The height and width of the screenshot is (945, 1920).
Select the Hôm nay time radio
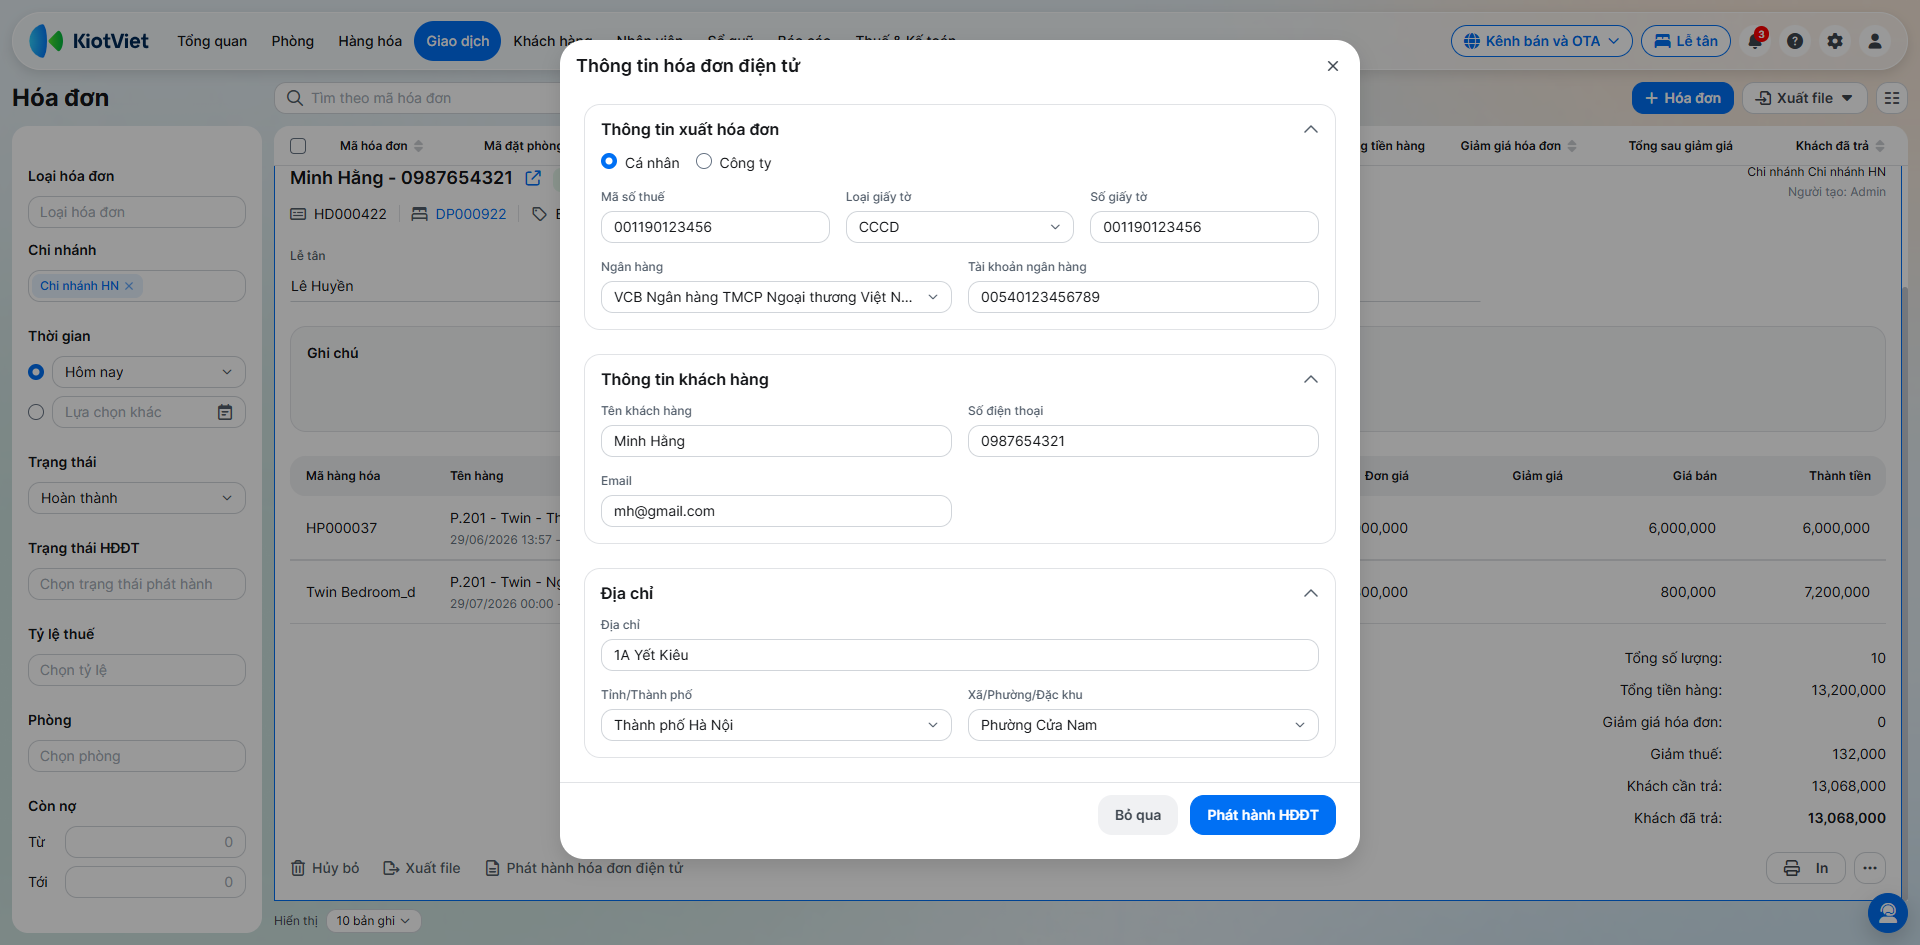click(x=36, y=372)
